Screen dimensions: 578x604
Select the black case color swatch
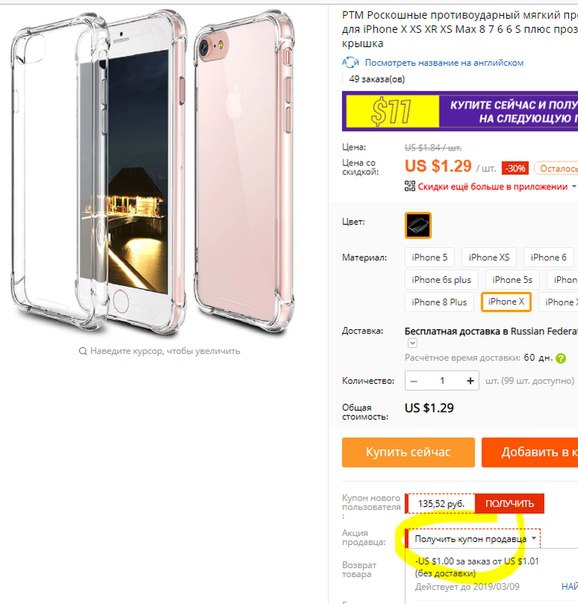pyautogui.click(x=418, y=225)
